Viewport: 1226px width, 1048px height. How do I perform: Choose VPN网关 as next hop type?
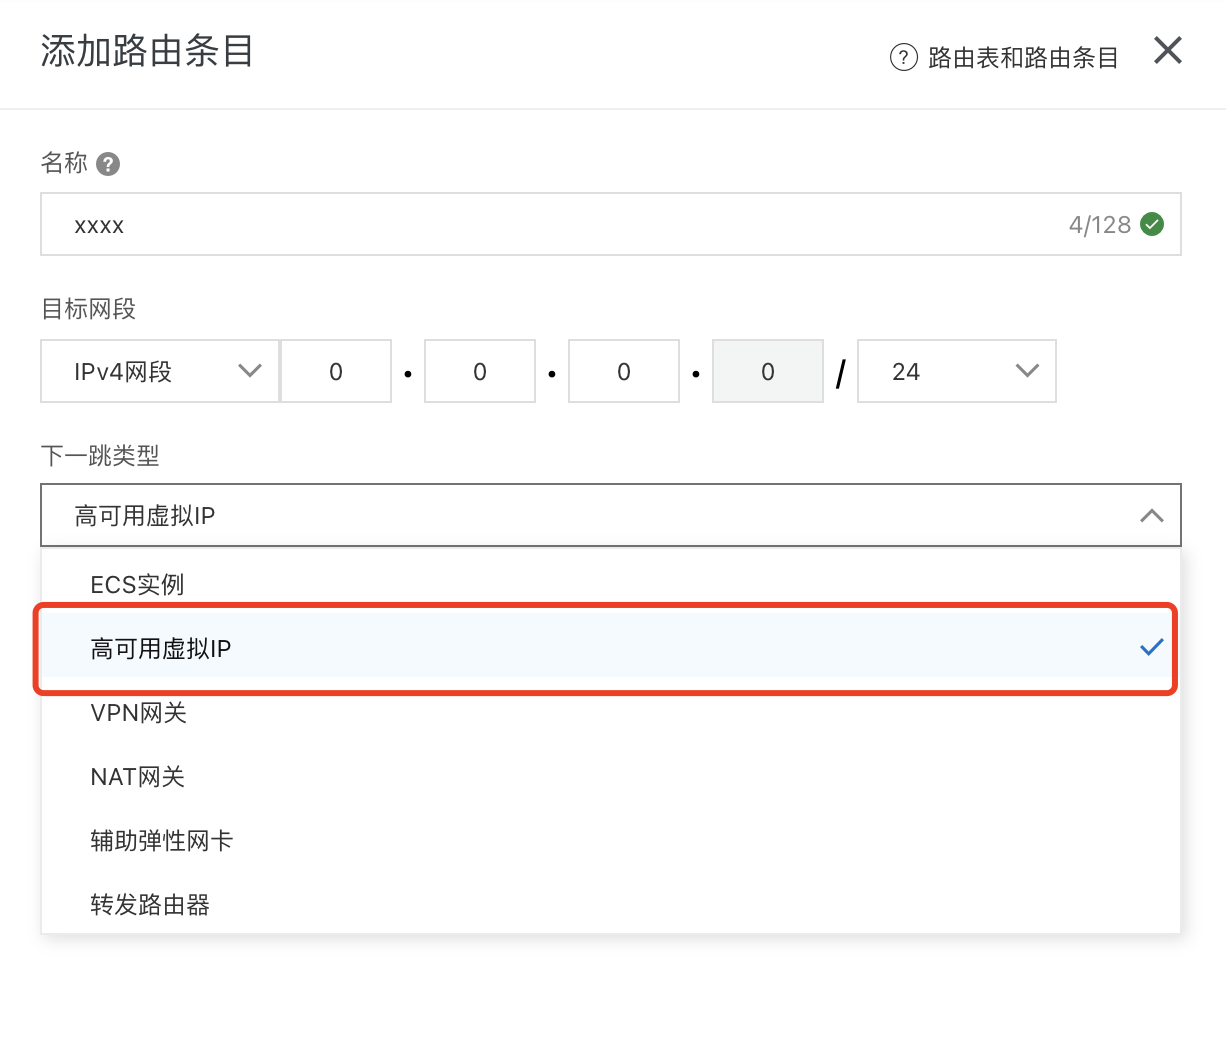click(x=611, y=712)
